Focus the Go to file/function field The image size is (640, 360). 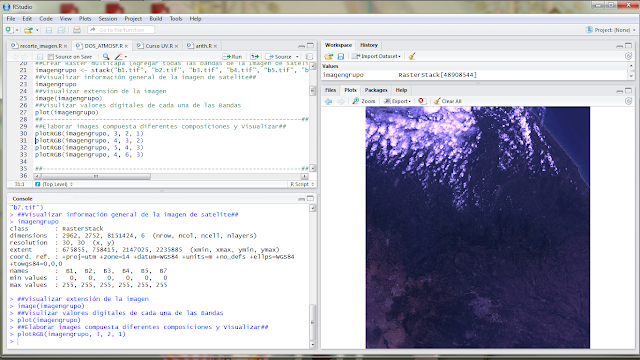tap(121, 30)
